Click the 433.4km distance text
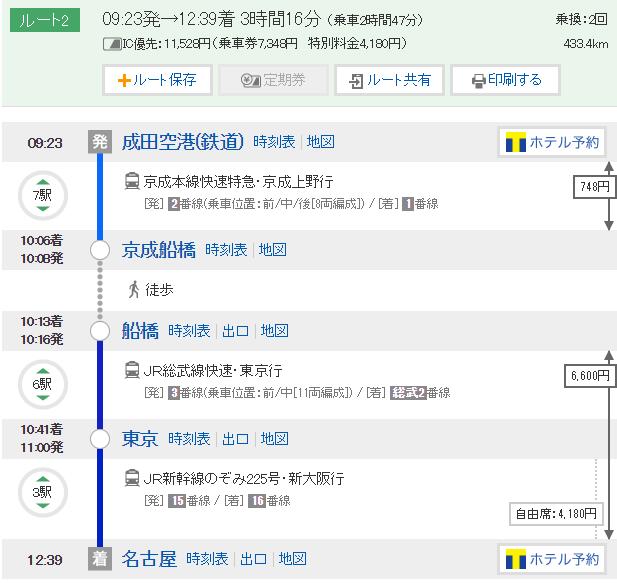This screenshot has height=583, width=617. click(586, 44)
